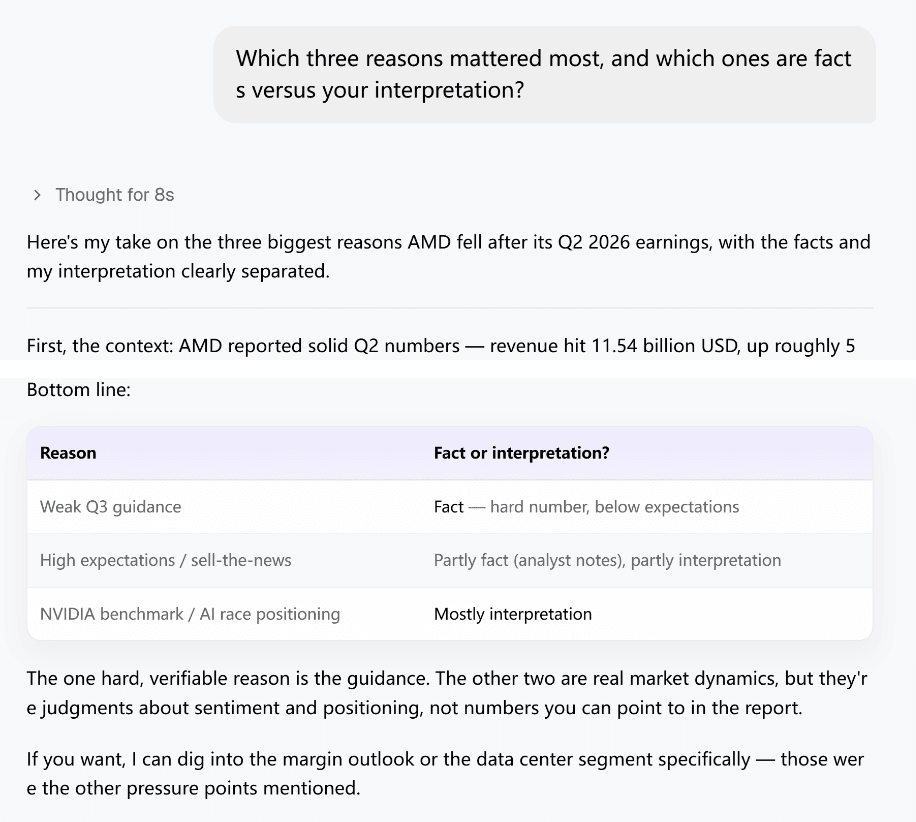Screen dimensions: 916x822
Task: Click the 'one hard, verifiable reason' paragraph
Action: coord(447,693)
